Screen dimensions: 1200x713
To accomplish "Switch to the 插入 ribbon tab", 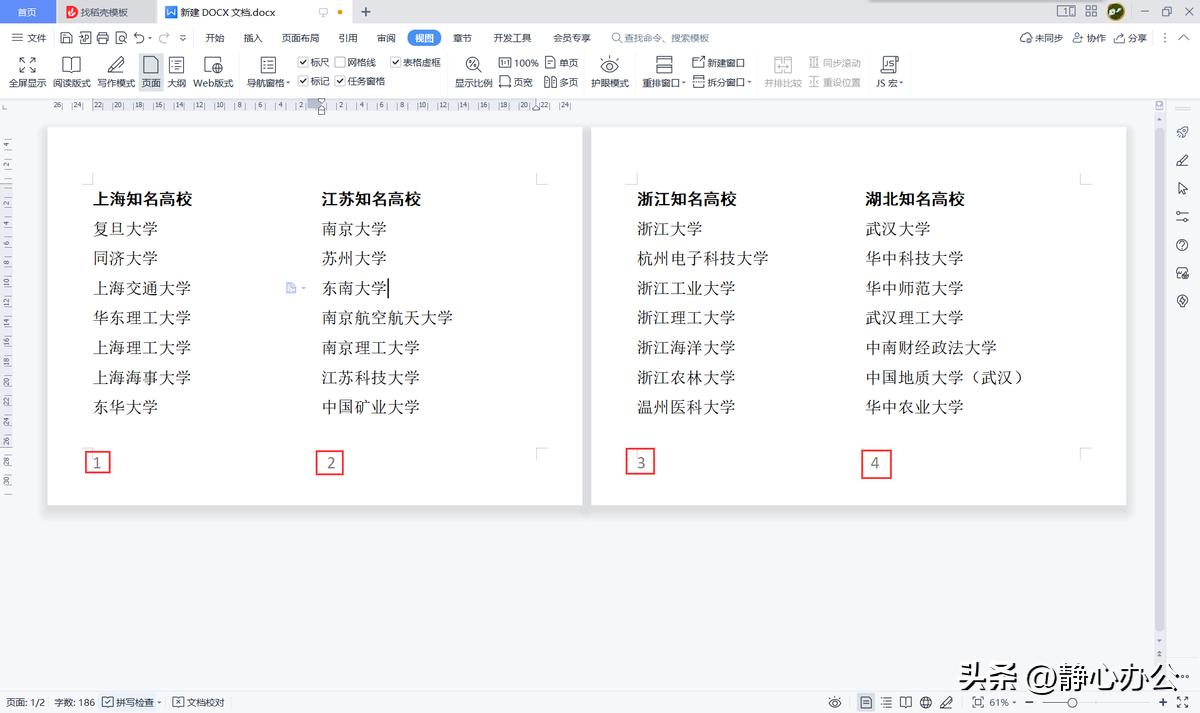I will (x=251, y=37).
